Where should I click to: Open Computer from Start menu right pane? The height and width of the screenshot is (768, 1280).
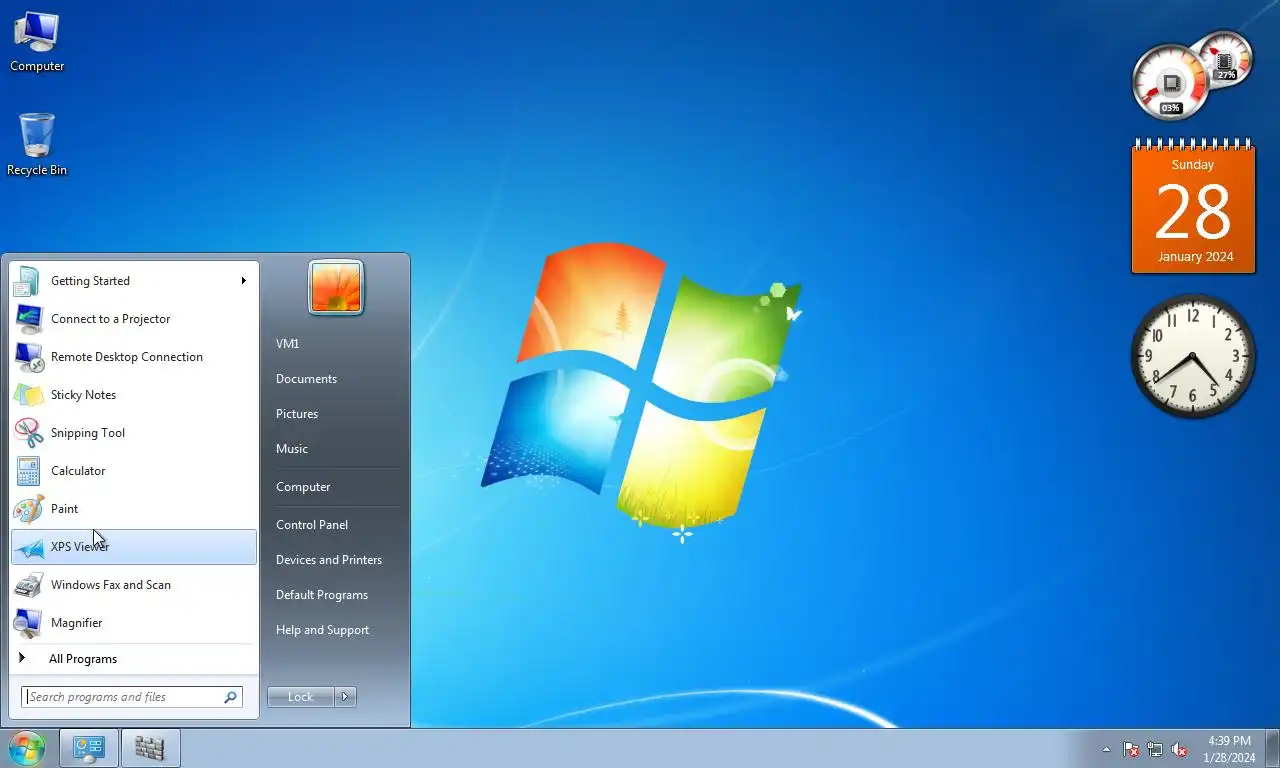point(303,487)
